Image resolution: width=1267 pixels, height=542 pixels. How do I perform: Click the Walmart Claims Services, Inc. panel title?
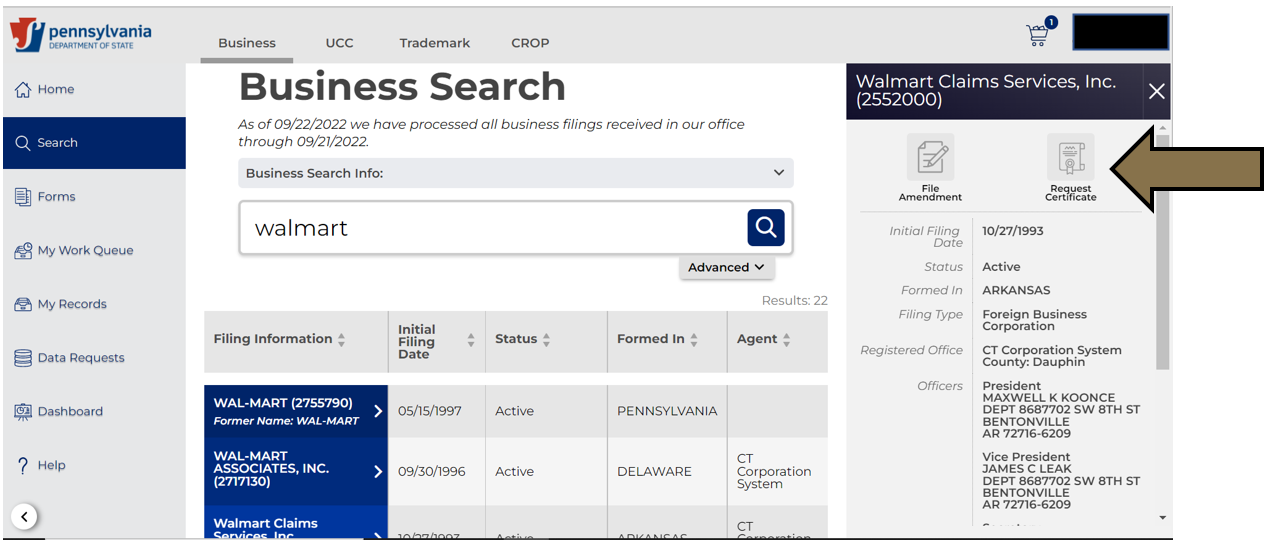click(986, 90)
